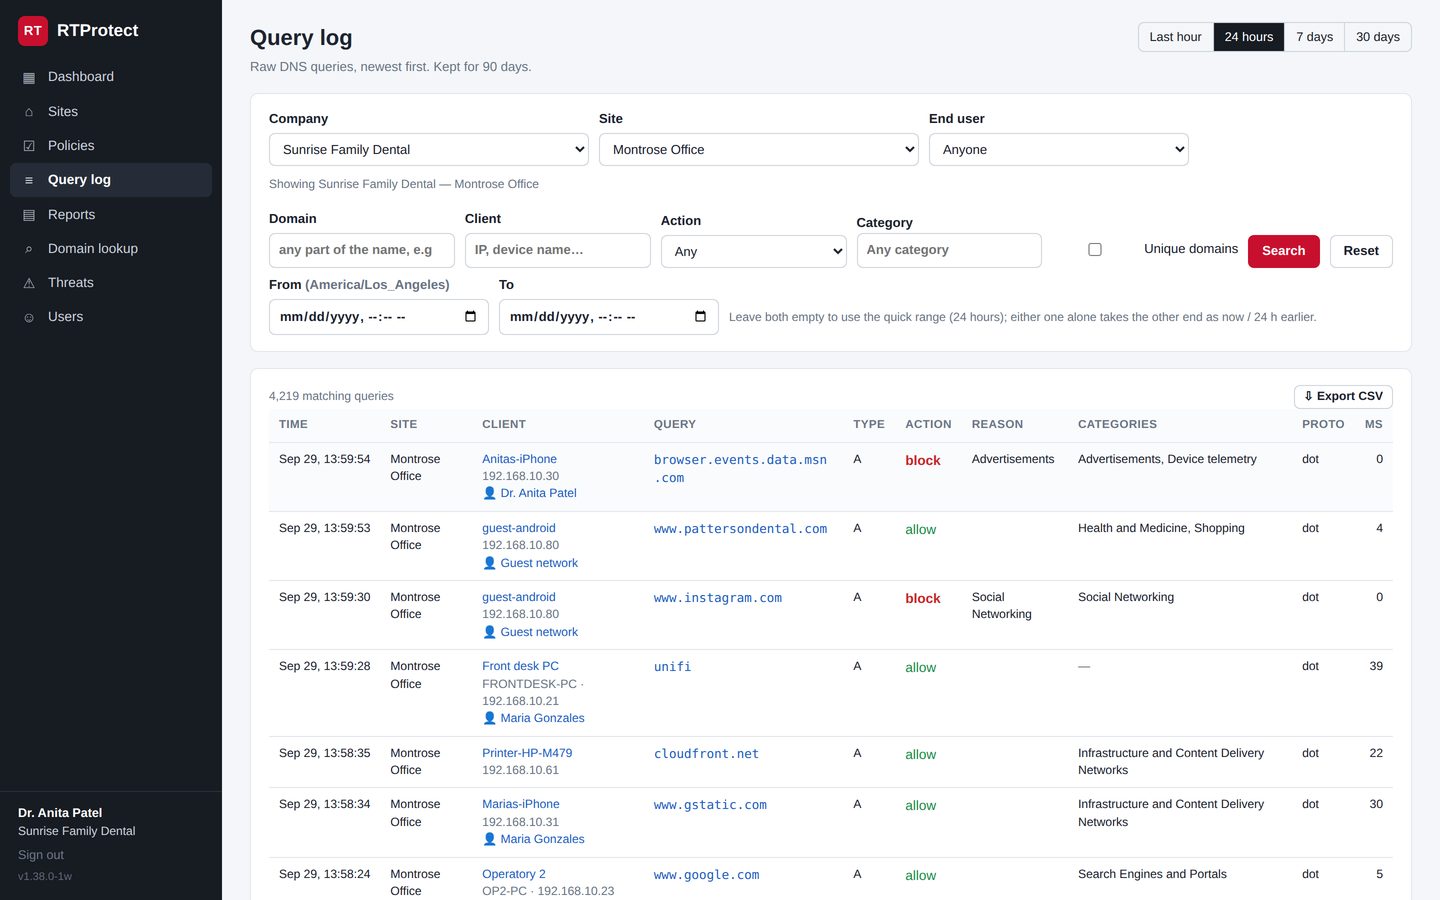Open the Anitas-iPhone client link

(x=519, y=459)
